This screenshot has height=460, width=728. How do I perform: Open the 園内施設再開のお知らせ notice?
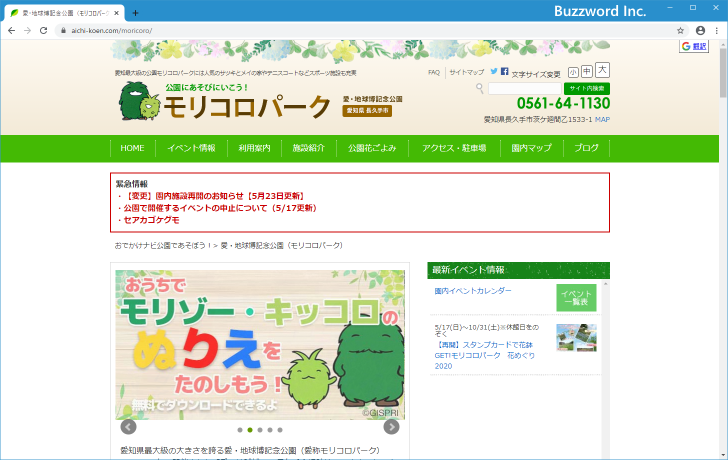[214, 196]
